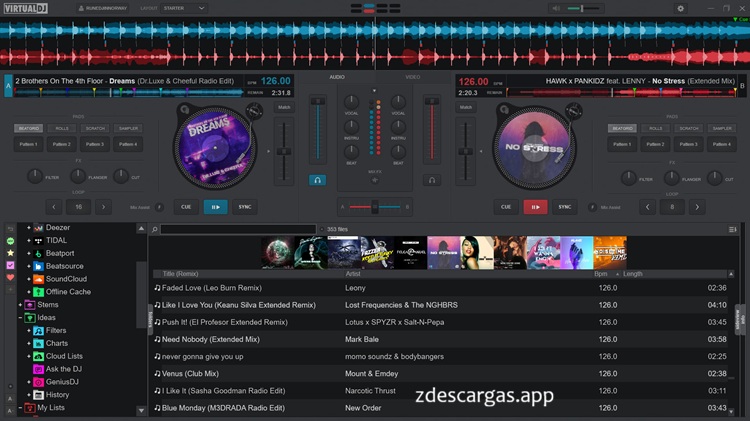Select BEATGRID pad mode on deck B
This screenshot has height=421, width=750.
(x=622, y=128)
